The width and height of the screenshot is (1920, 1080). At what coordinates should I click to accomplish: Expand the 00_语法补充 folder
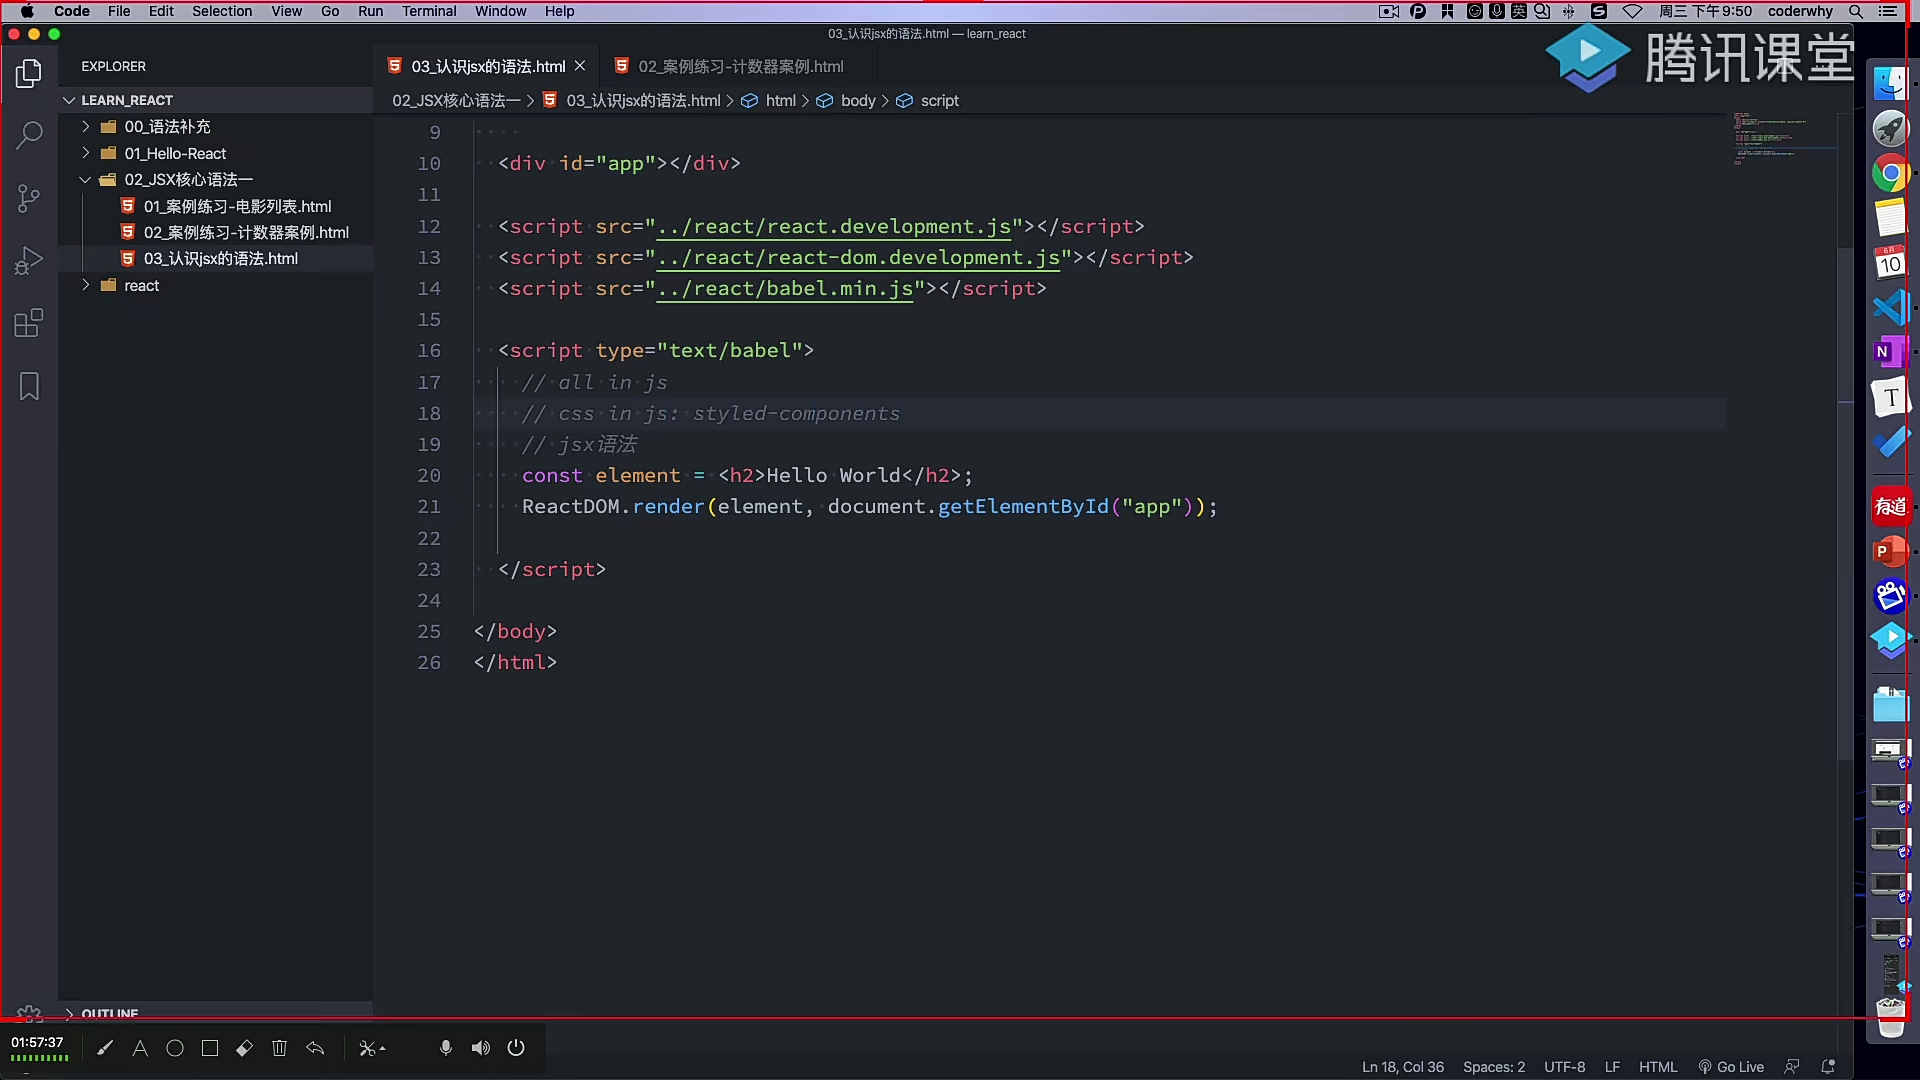215,127
